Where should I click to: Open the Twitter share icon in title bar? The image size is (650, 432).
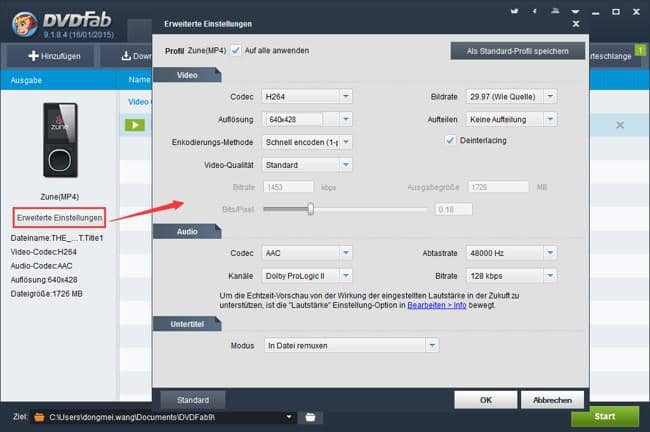pos(514,12)
